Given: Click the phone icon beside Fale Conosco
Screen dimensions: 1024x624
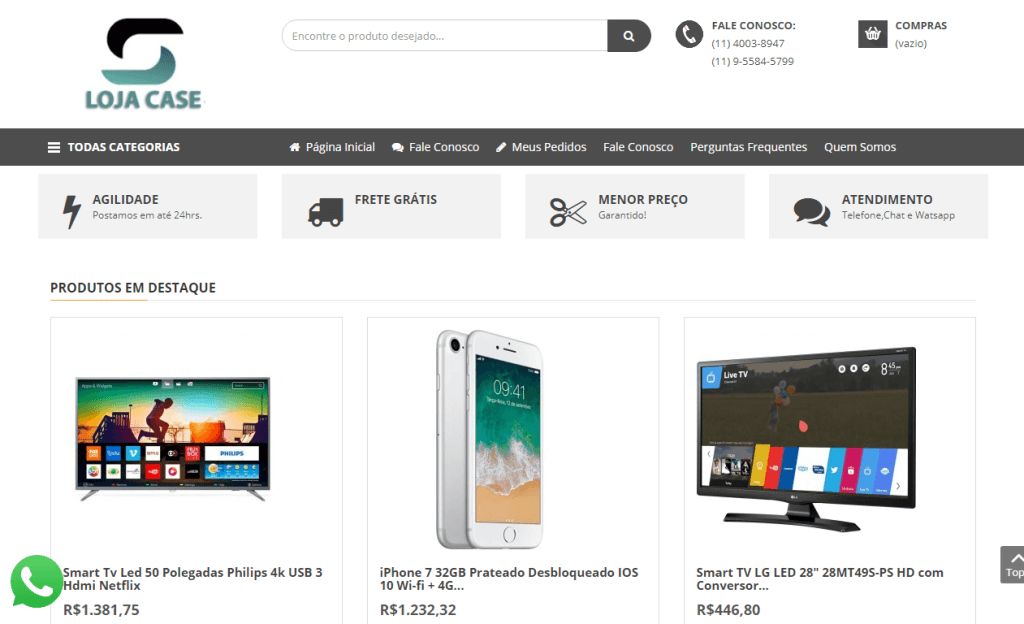Looking at the screenshot, I should click(x=689, y=34).
